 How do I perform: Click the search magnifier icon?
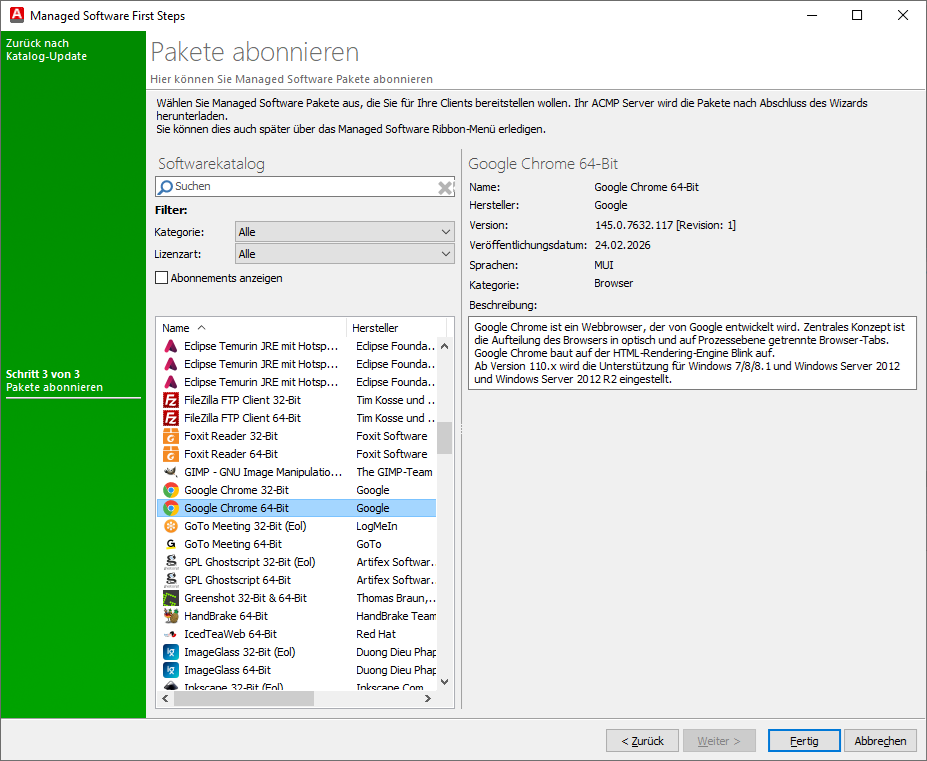(166, 187)
